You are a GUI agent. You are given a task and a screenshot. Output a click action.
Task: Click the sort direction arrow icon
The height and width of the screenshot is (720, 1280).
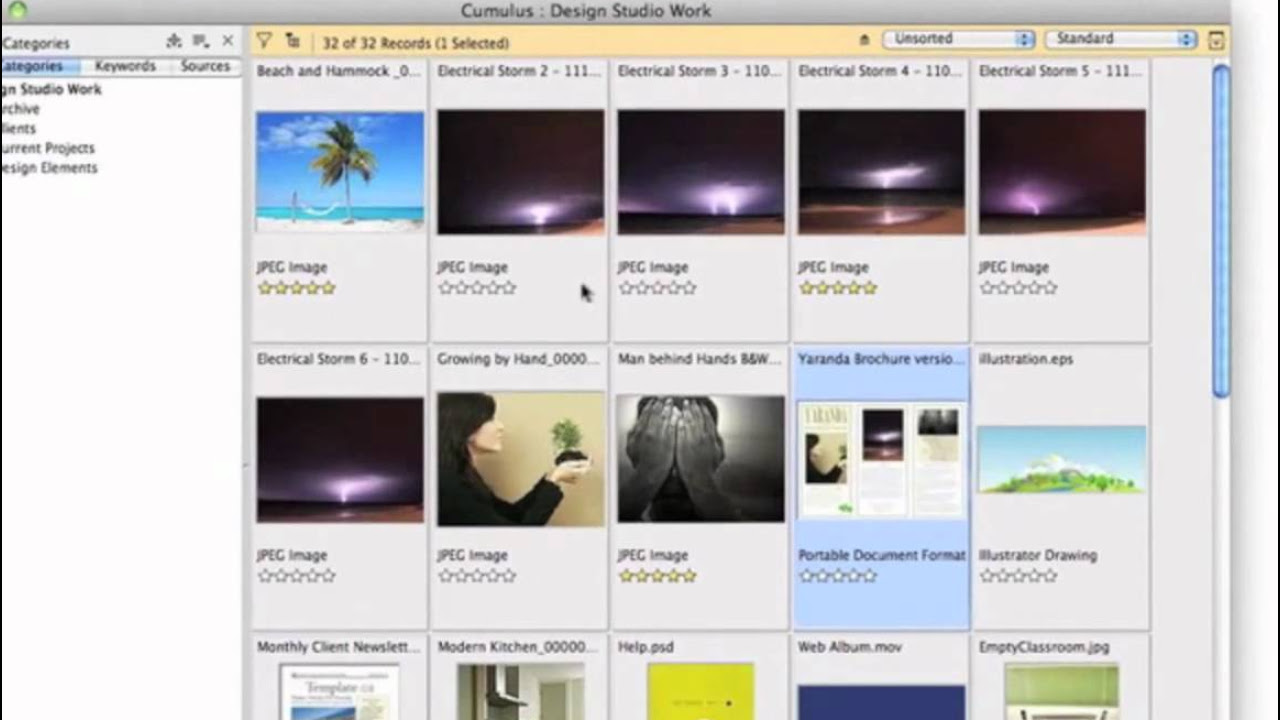(x=864, y=40)
